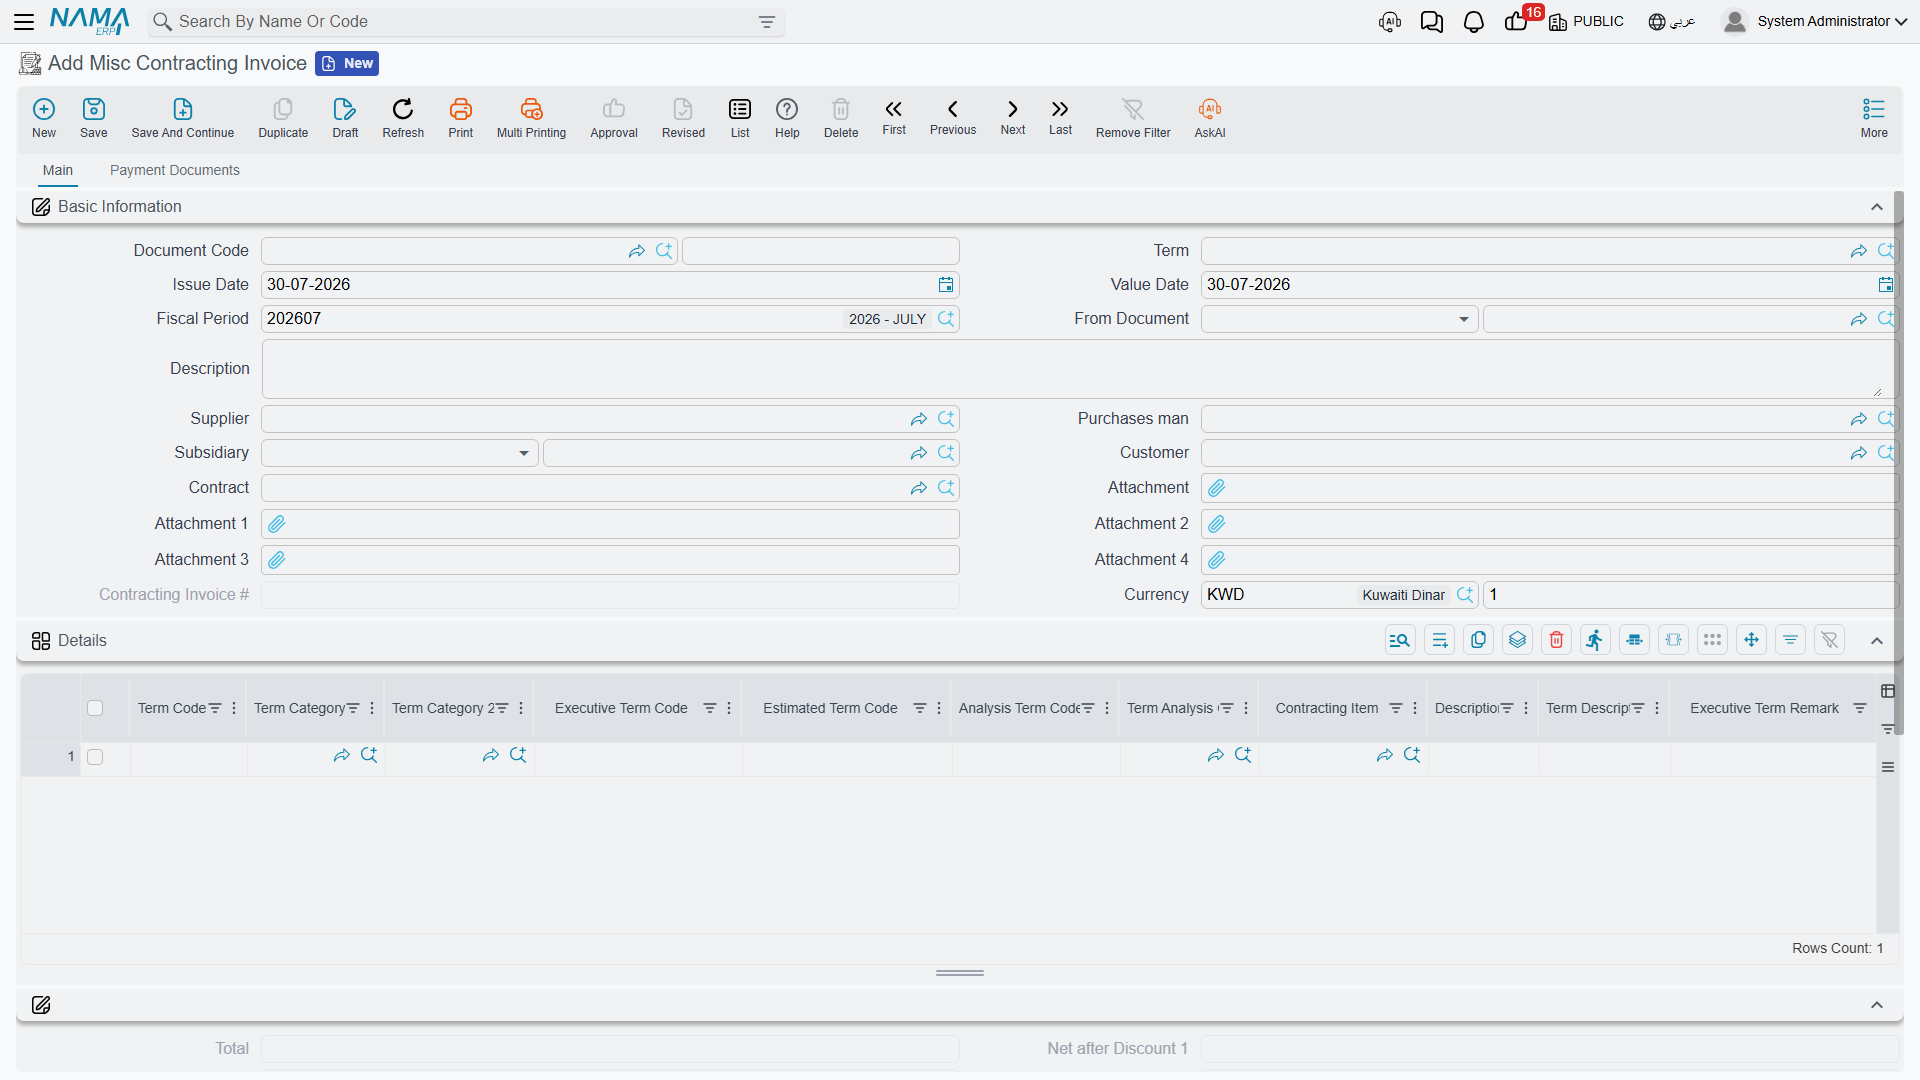The width and height of the screenshot is (1920, 1080).
Task: Click PUBLIC company selector
Action: [1587, 21]
